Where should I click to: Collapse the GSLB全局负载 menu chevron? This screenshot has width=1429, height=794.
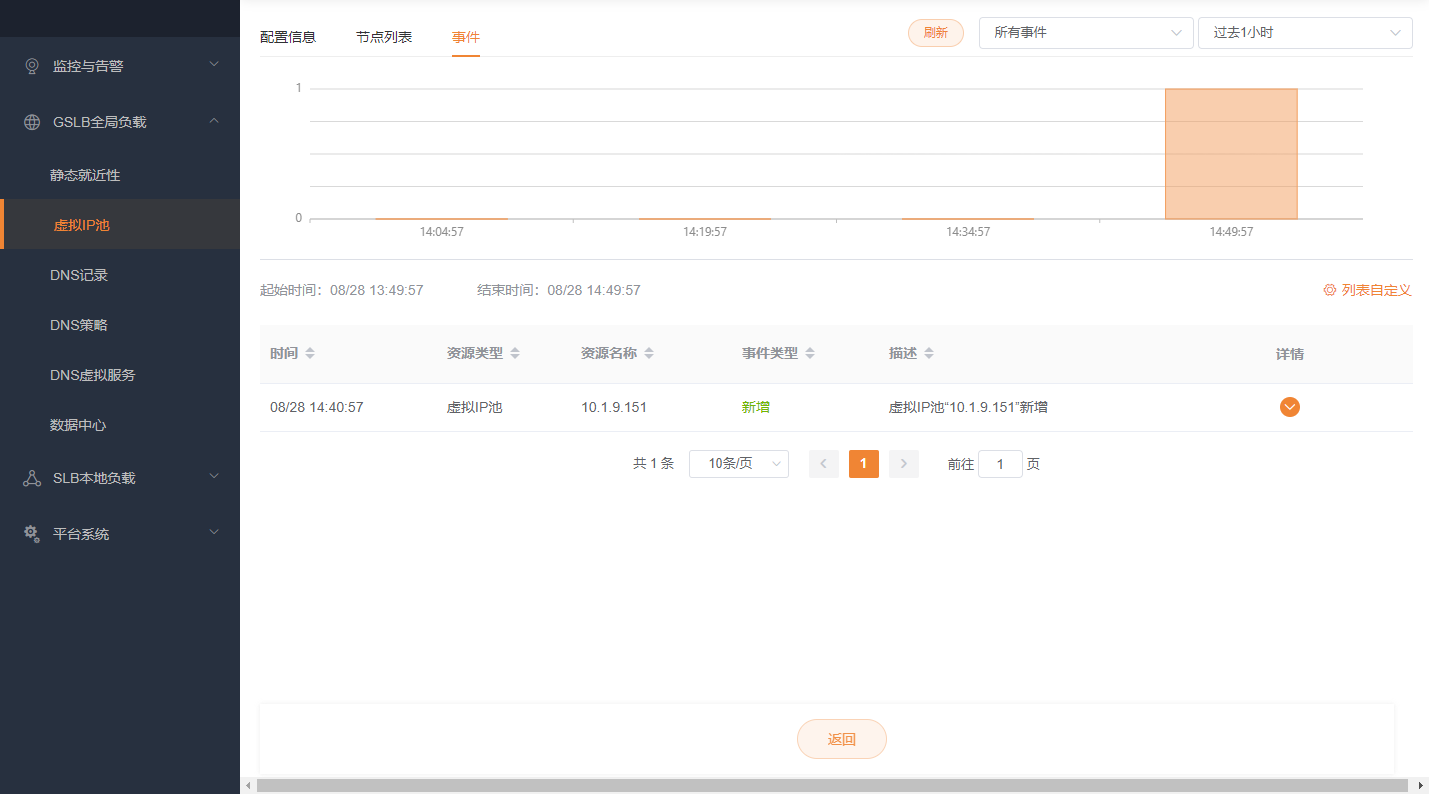(214, 121)
